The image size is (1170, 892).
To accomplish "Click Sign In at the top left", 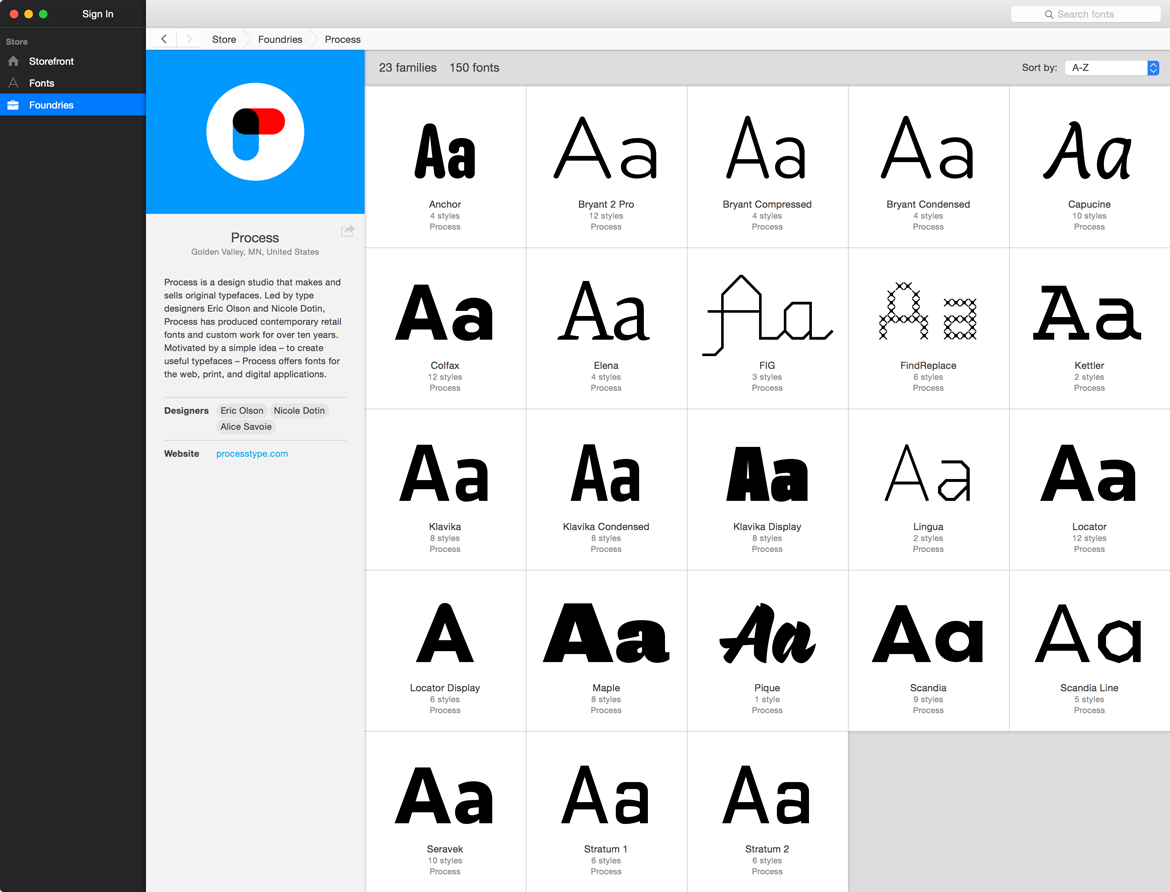I will pyautogui.click(x=97, y=14).
